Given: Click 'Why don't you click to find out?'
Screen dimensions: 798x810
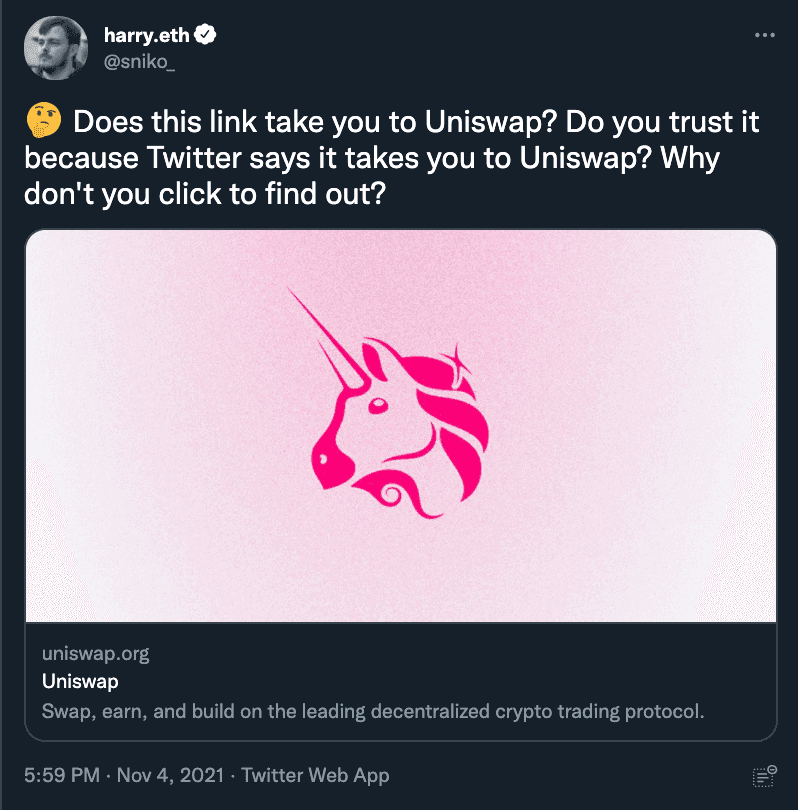Looking at the screenshot, I should (x=372, y=176).
